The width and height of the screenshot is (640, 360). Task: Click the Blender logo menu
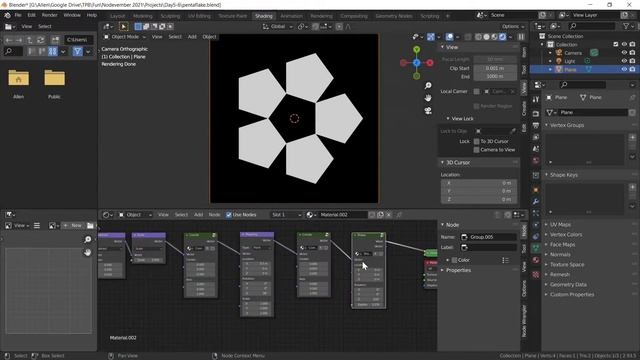point(7,16)
